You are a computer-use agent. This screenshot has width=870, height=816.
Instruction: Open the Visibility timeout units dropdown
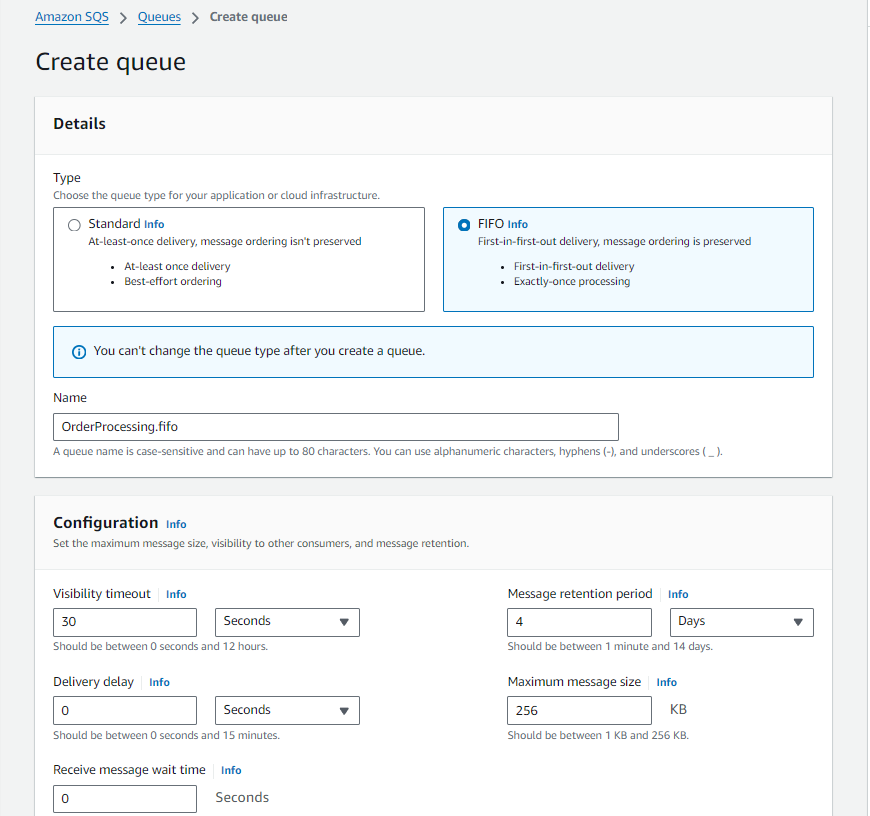287,622
